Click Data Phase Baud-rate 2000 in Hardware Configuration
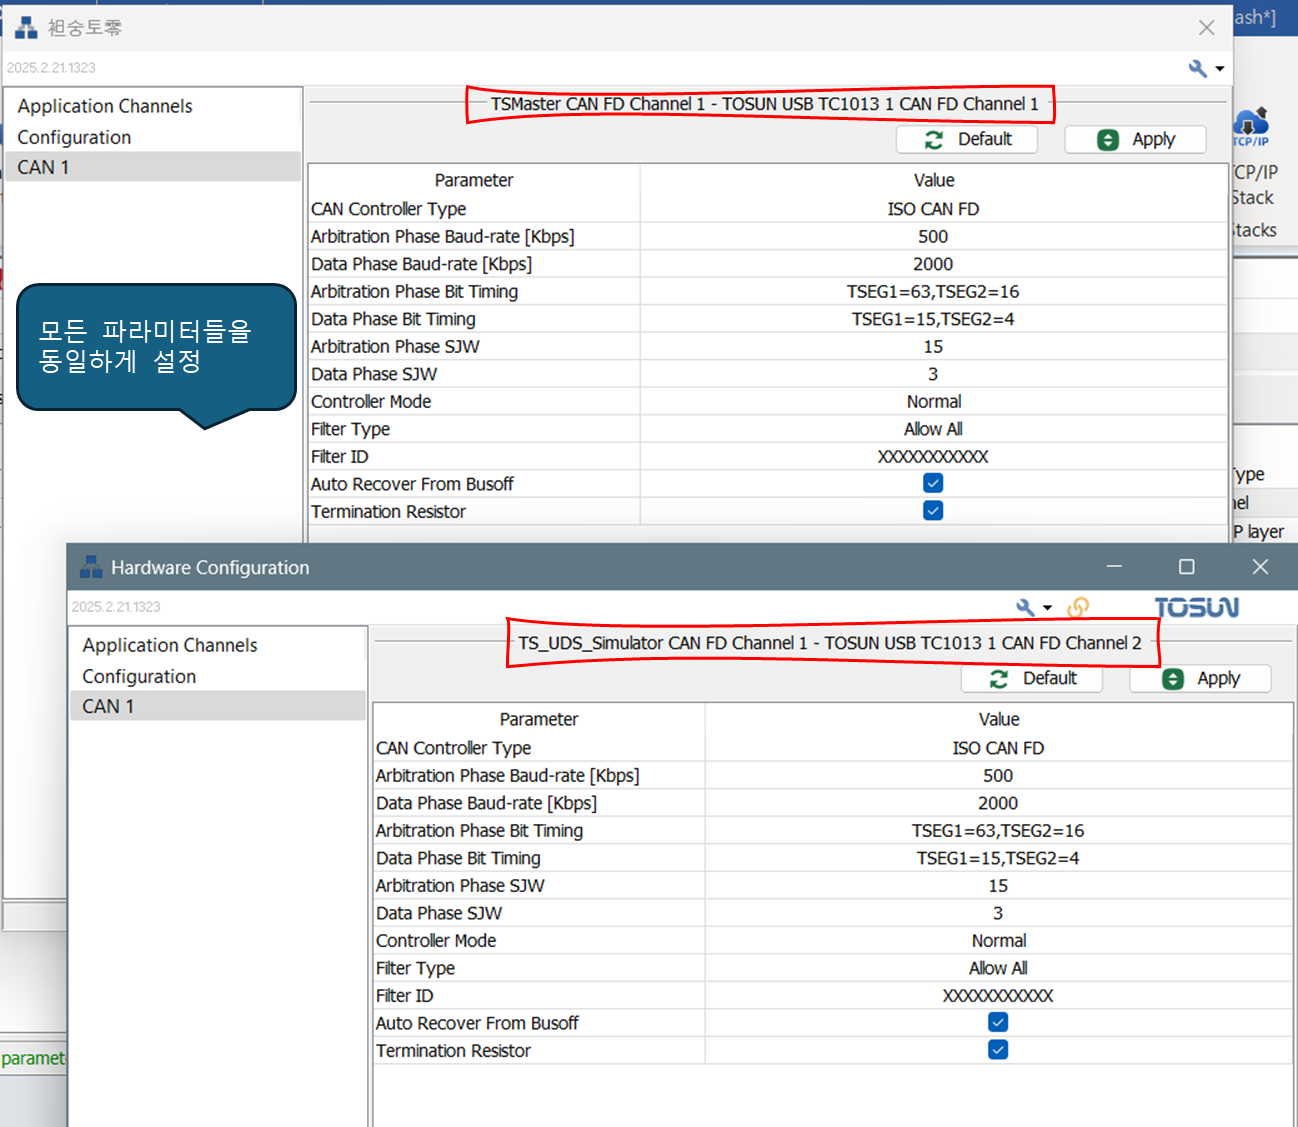Screen dimensions: 1298x1127 998,803
